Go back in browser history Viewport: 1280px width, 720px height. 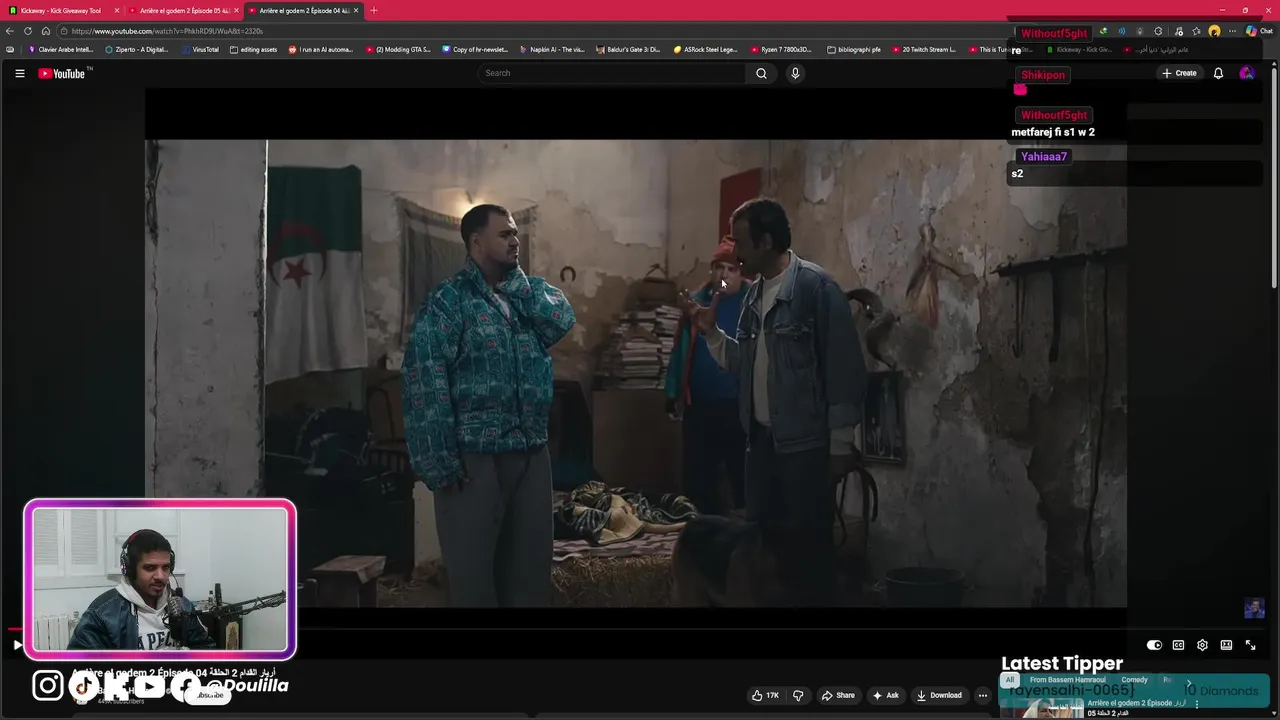(x=10, y=31)
